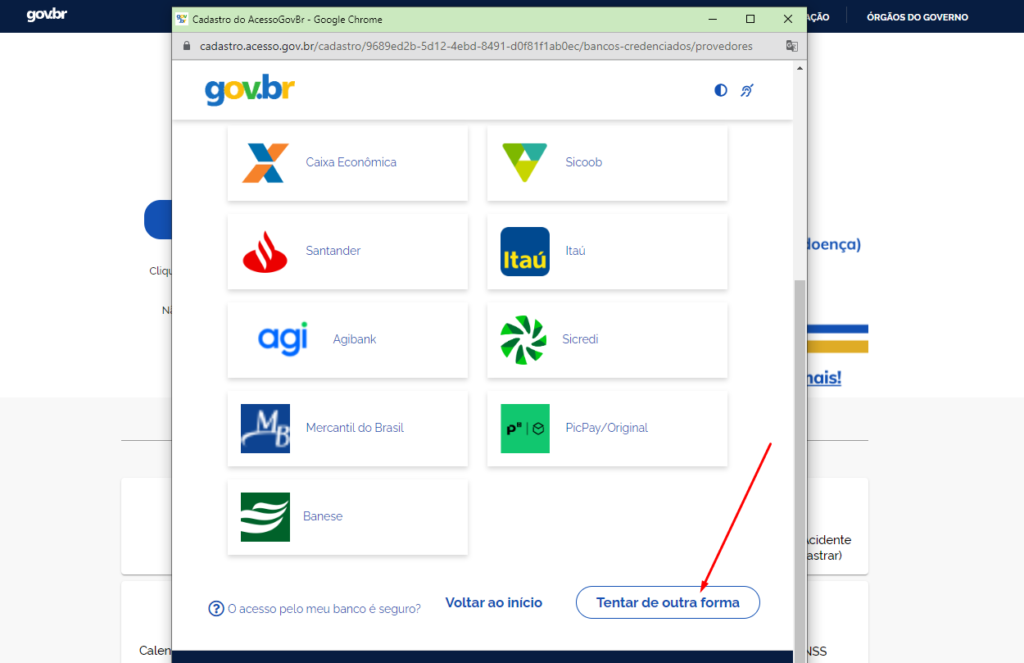Select the PicPay/Original label
The image size is (1024, 663).
[x=607, y=428]
